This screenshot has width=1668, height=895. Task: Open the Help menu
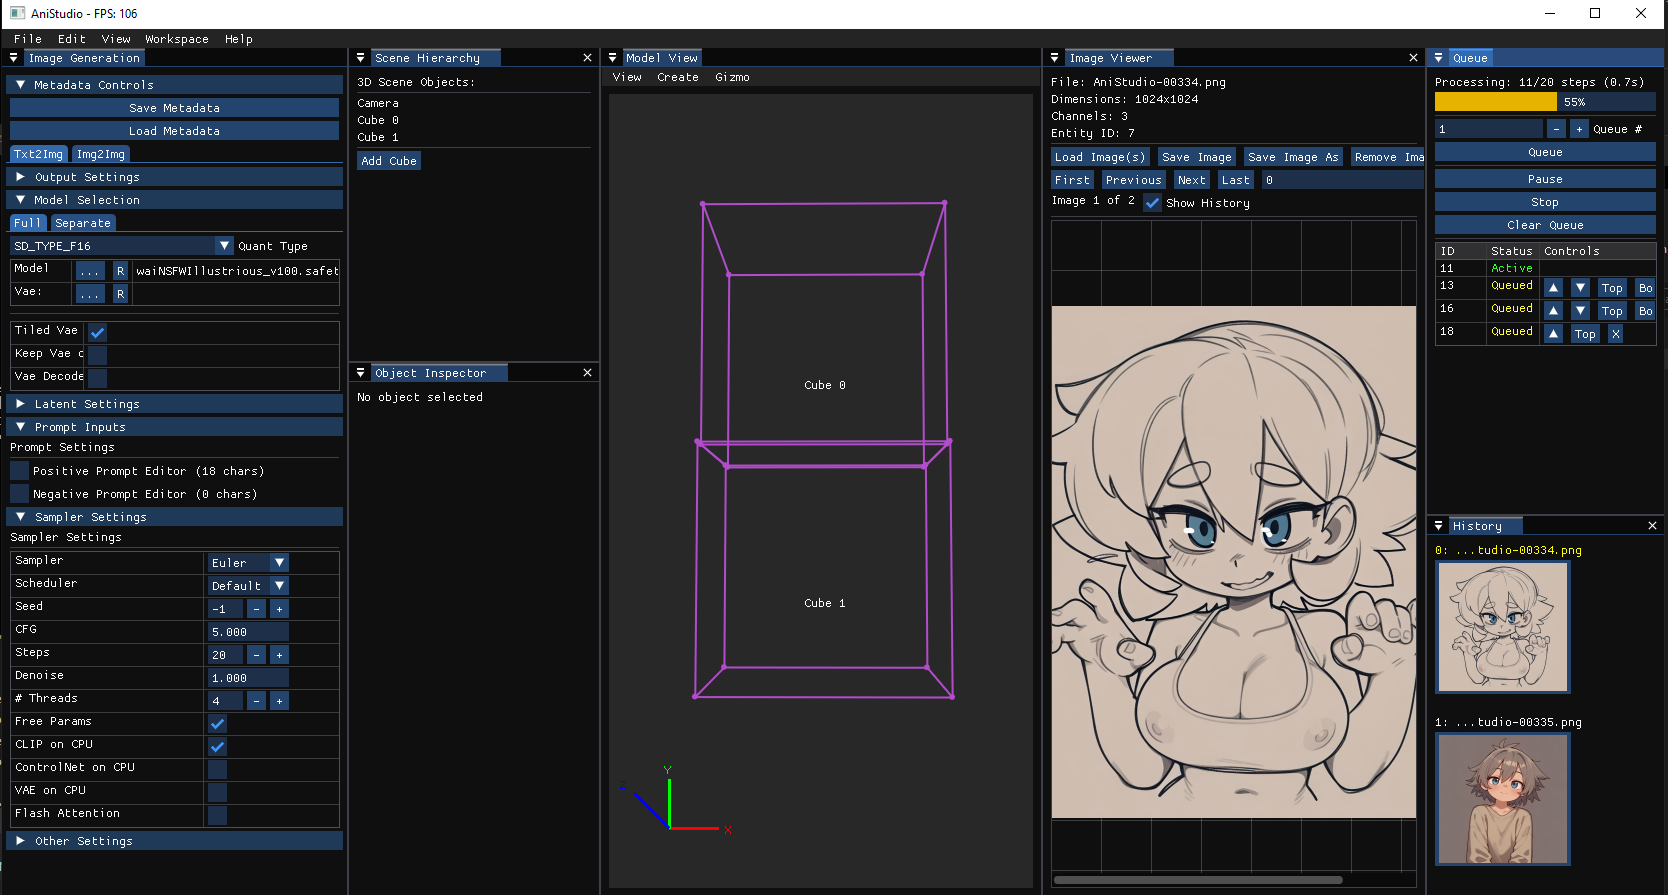coord(239,39)
